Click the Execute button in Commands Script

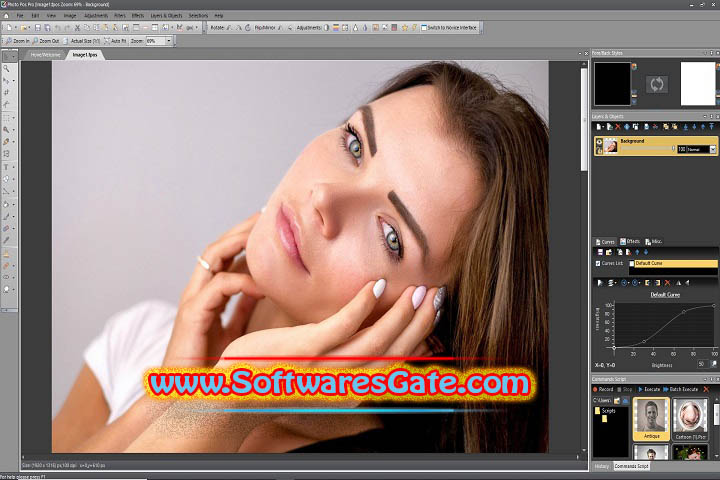649,390
